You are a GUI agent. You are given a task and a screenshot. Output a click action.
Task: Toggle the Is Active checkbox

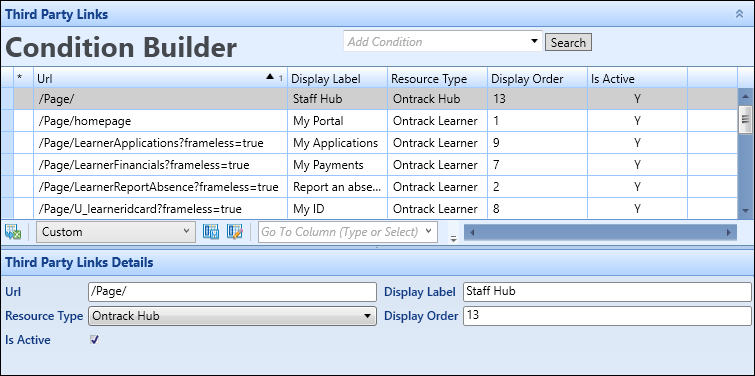pos(94,340)
